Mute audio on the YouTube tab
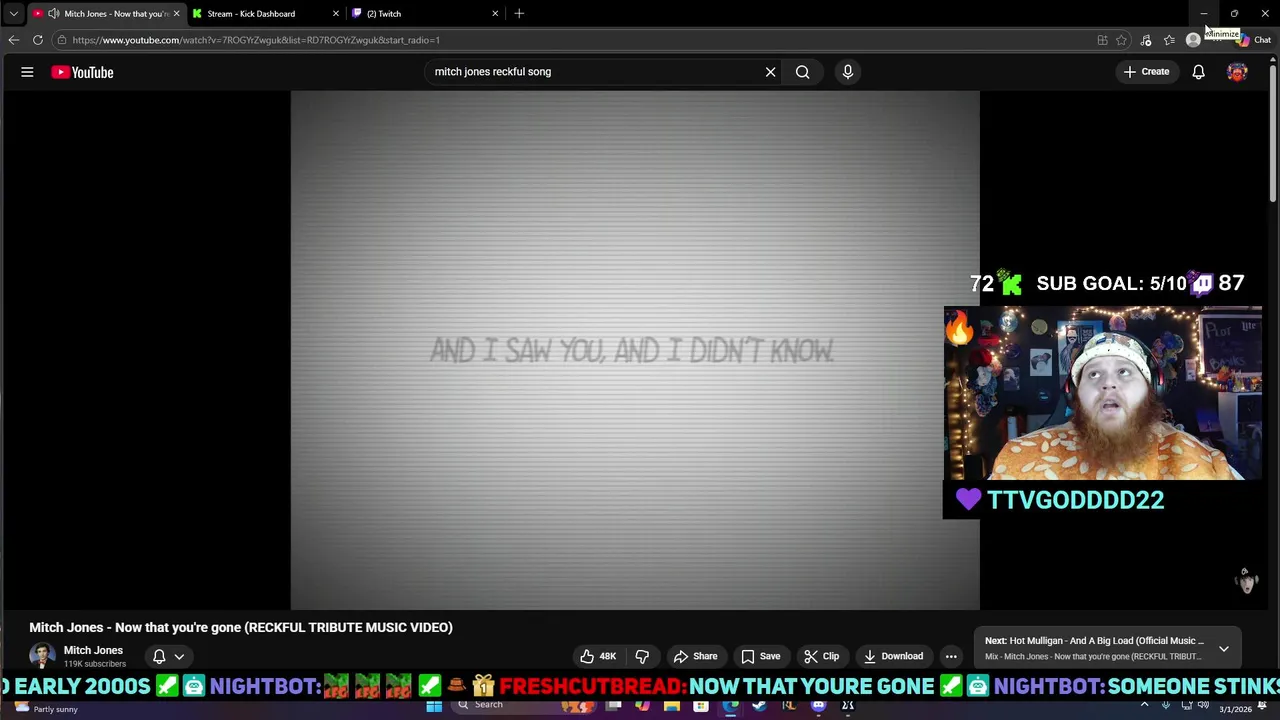Screen dimensions: 1280x720 (x=53, y=14)
